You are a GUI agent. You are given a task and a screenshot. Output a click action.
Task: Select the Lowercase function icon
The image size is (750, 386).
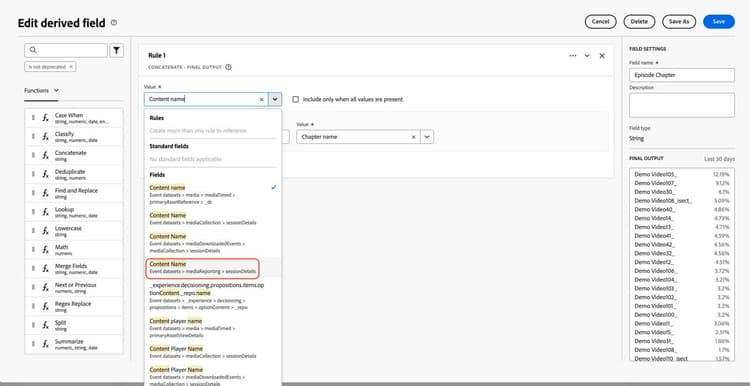(x=45, y=231)
